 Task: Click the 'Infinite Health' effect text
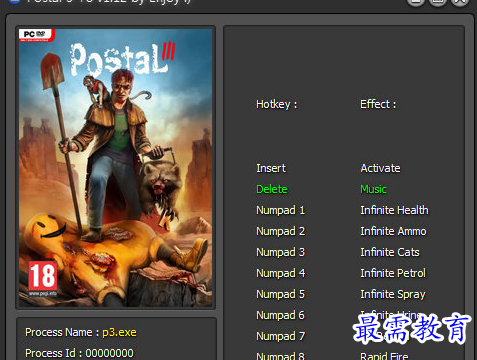tap(394, 210)
